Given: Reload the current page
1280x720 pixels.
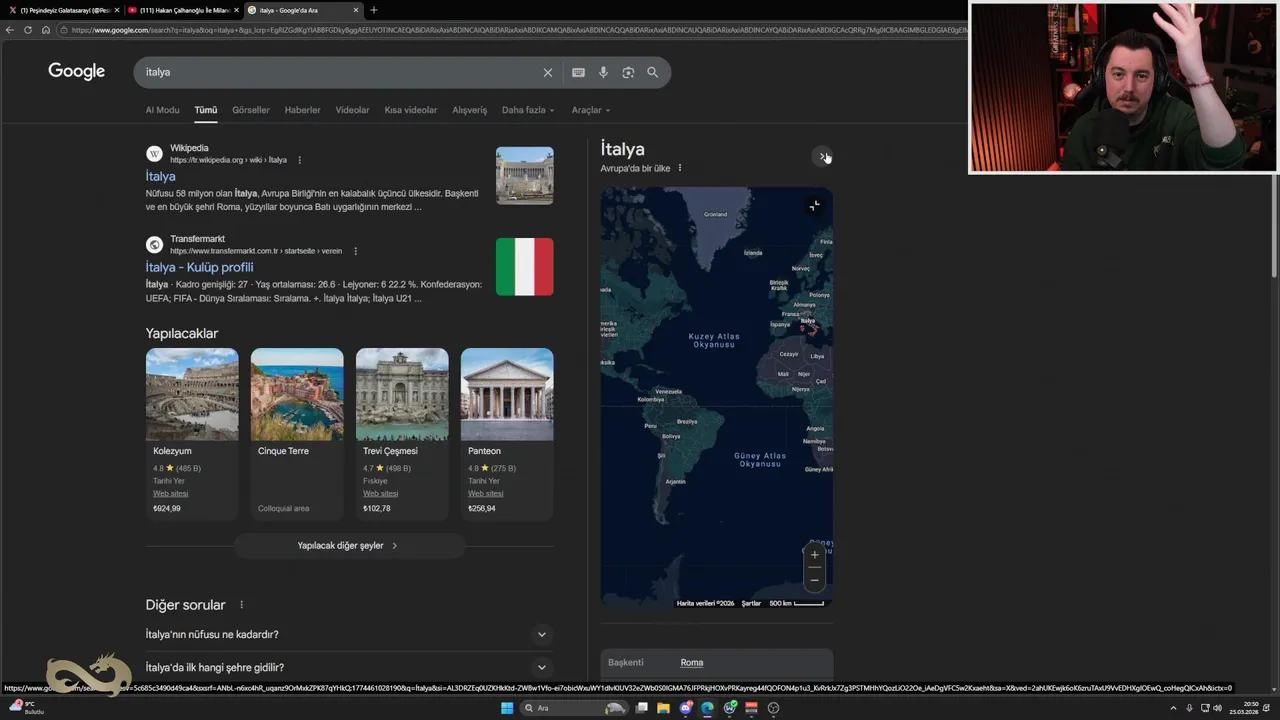Looking at the screenshot, I should [x=28, y=30].
